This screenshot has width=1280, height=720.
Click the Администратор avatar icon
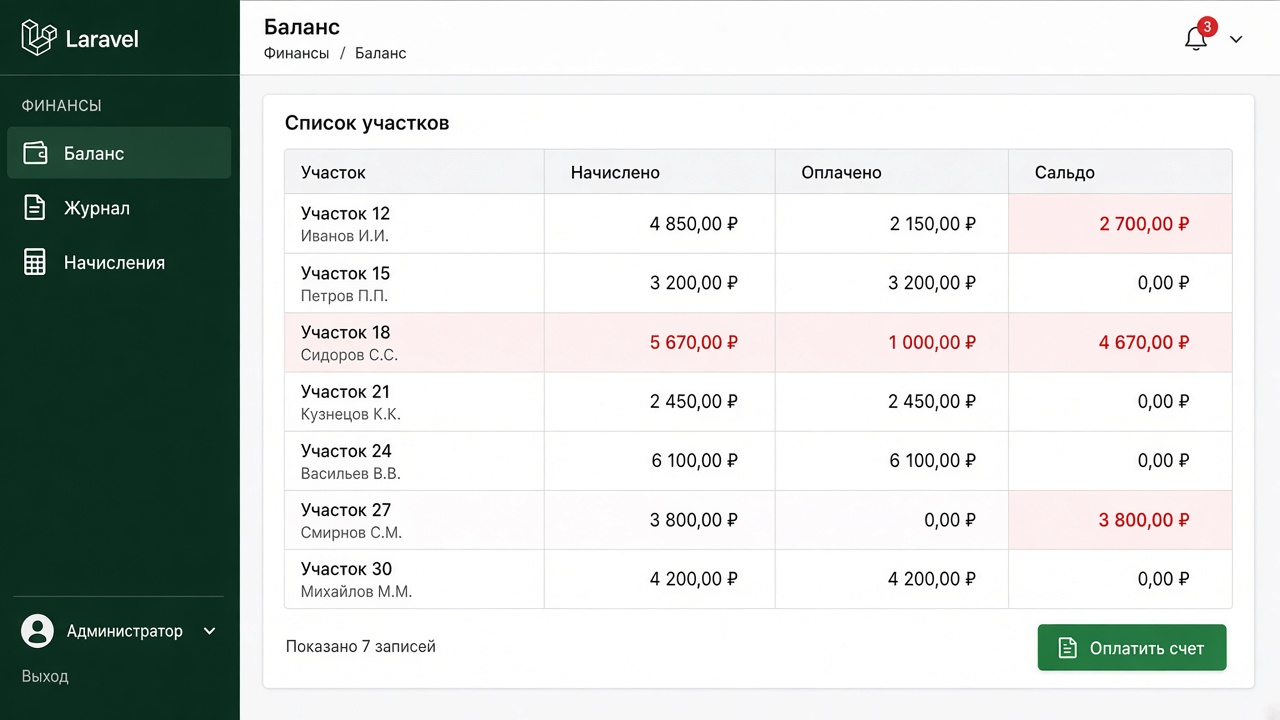[x=38, y=631]
